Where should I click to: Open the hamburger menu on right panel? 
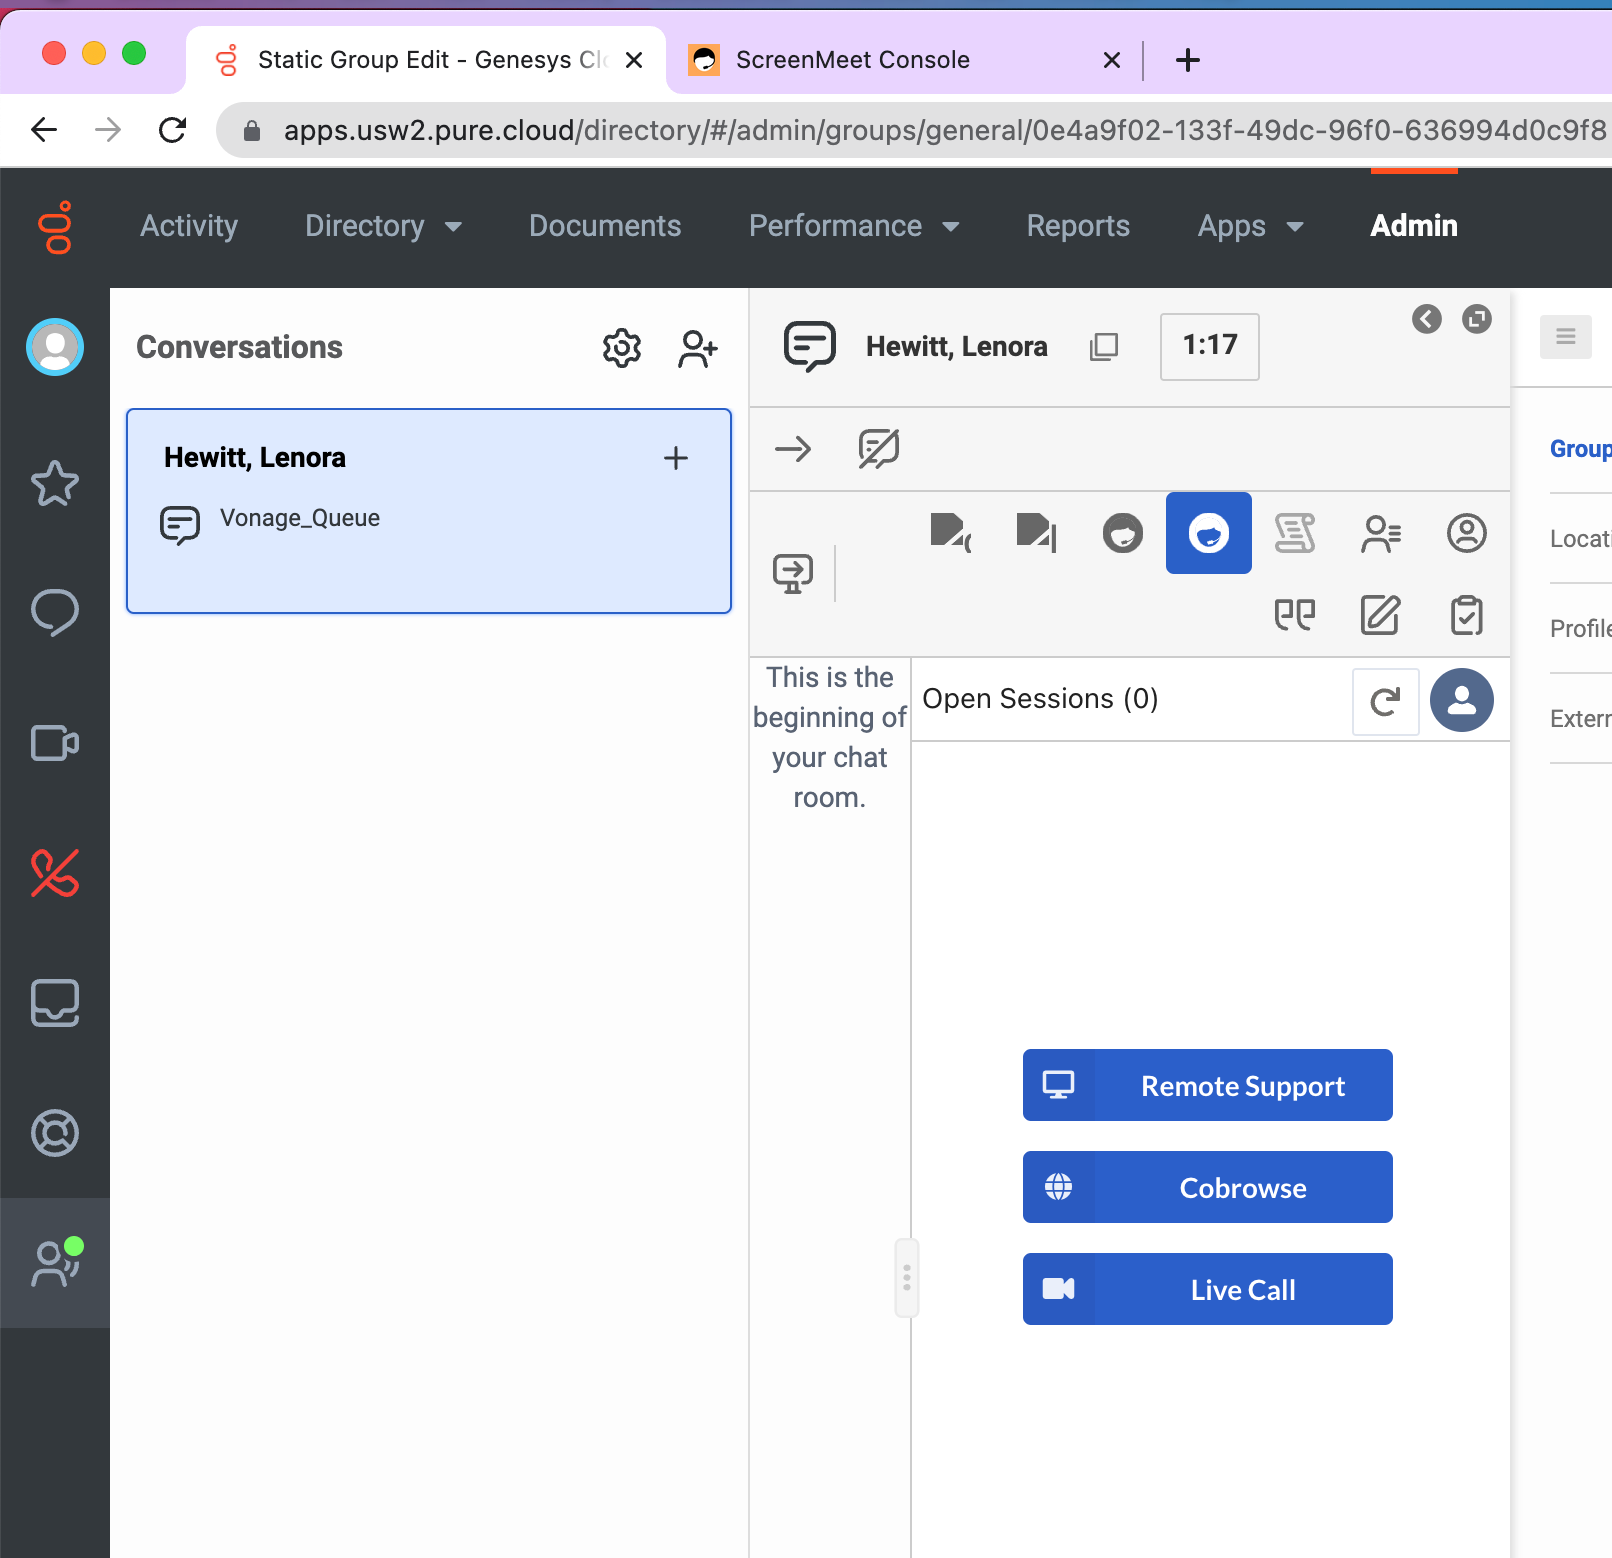1566,337
